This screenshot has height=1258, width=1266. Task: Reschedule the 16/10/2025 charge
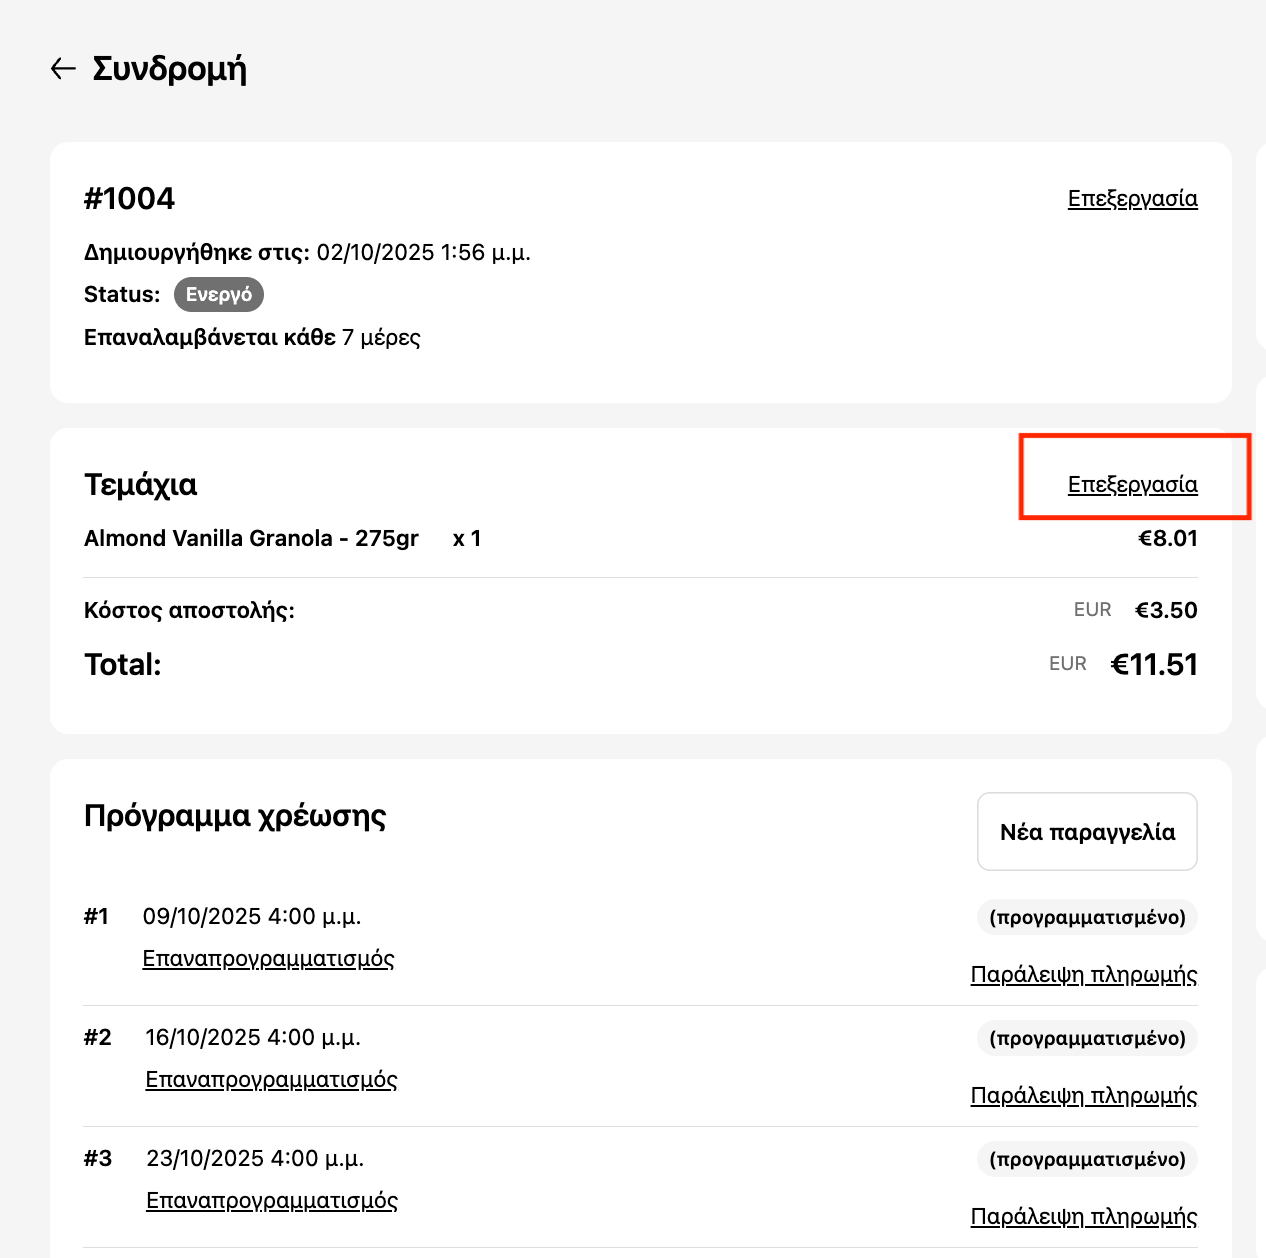click(x=271, y=1080)
